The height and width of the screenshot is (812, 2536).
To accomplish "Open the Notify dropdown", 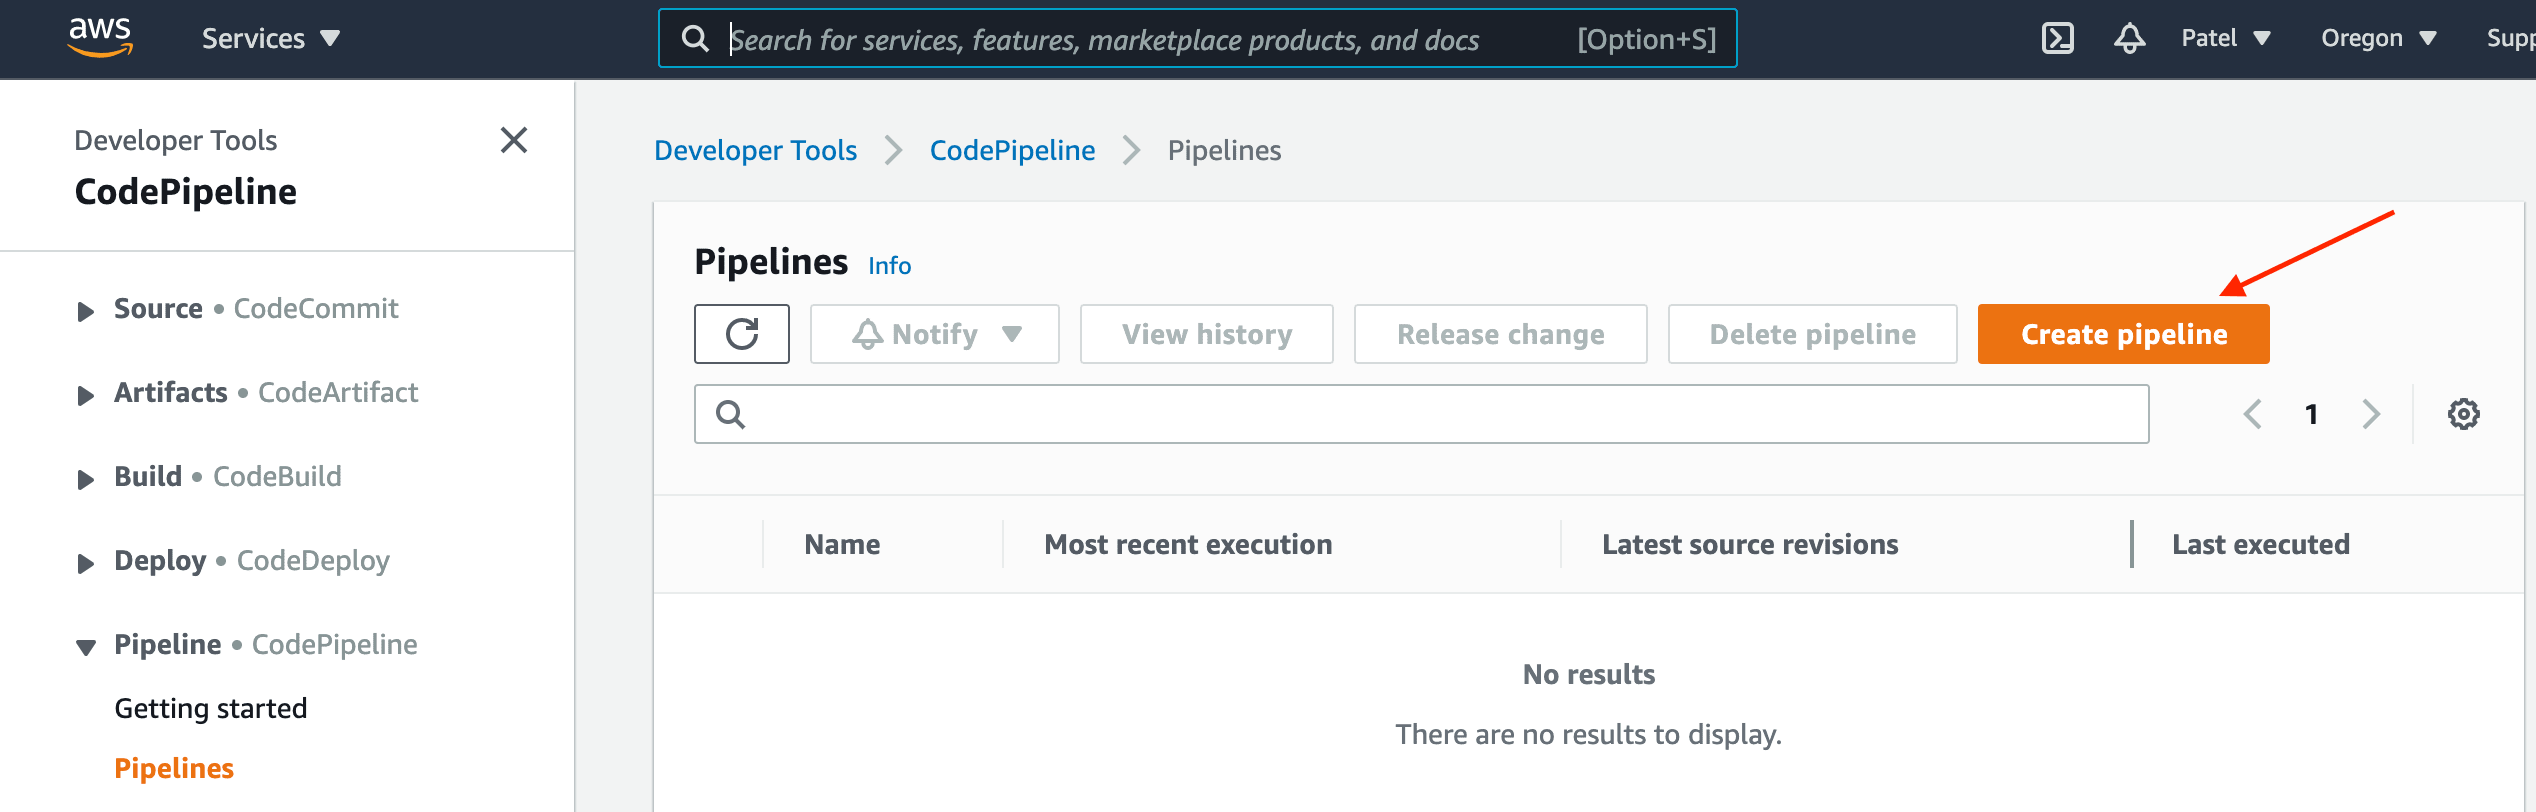I will pos(934,334).
